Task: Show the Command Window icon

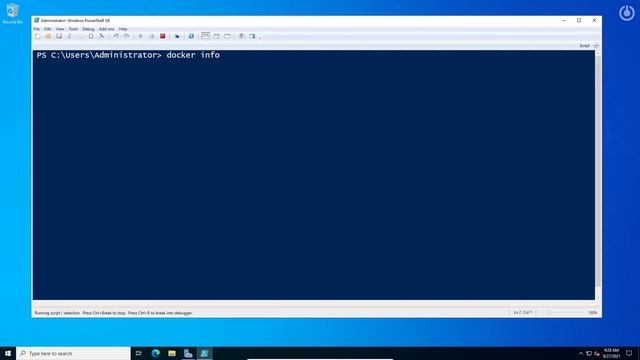Action: tap(241, 36)
